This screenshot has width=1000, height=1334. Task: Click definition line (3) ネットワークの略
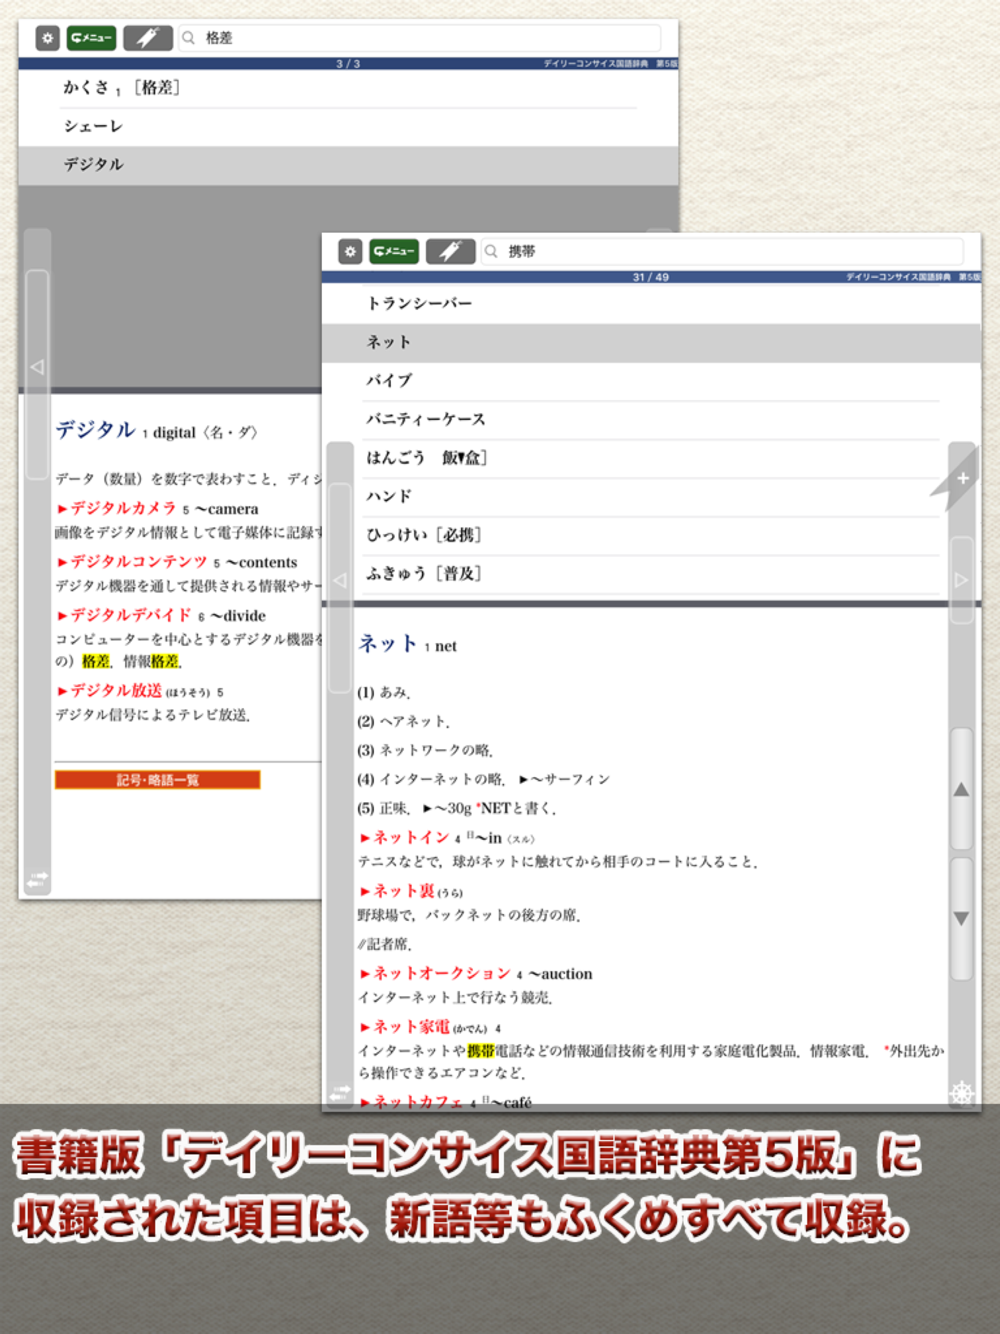[425, 750]
